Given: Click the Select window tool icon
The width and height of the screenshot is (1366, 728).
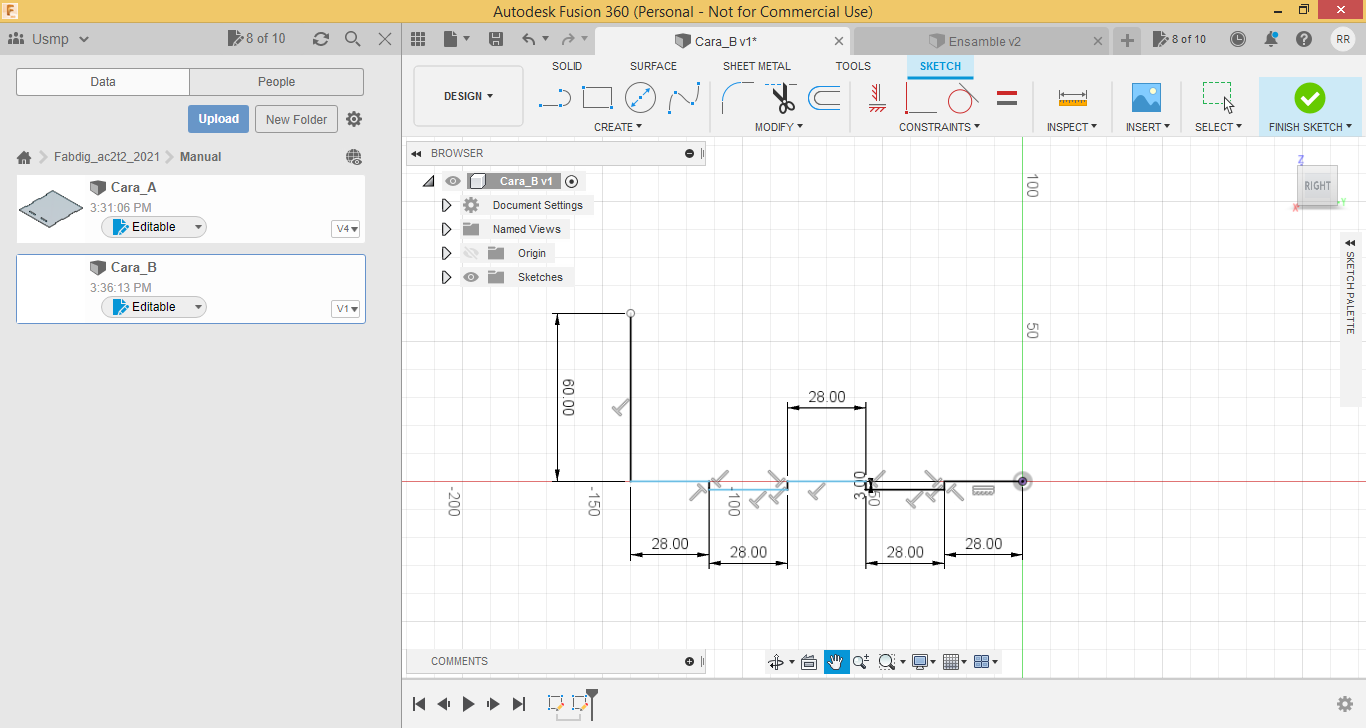Looking at the screenshot, I should 1218,98.
